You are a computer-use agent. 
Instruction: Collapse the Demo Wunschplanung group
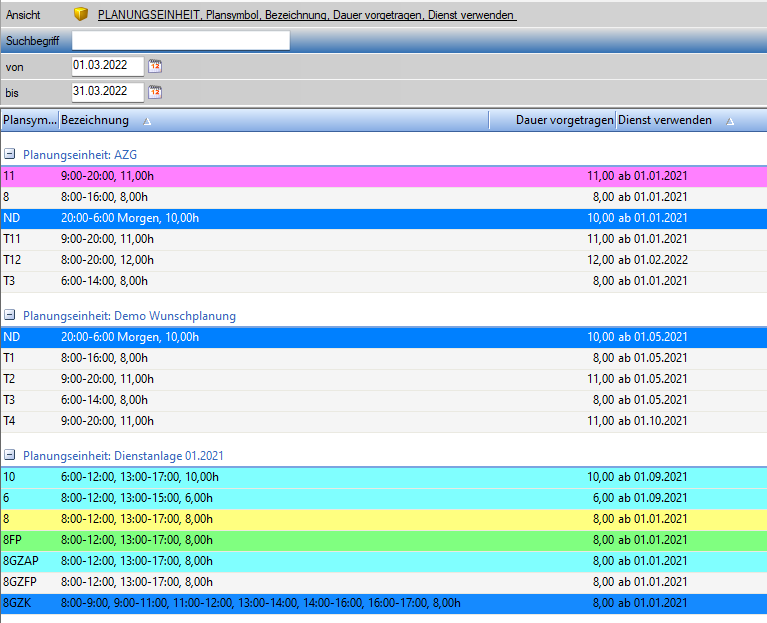9,316
